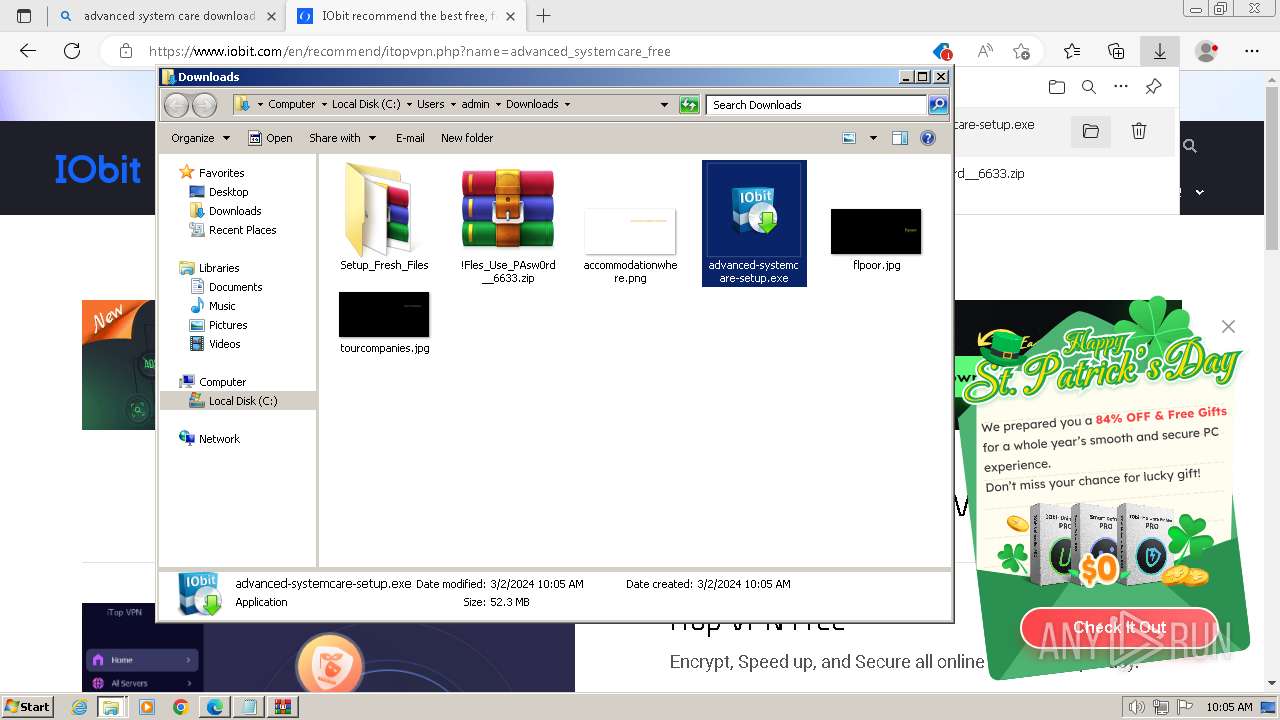This screenshot has height=720, width=1280.
Task: Open the view options dropdown arrow
Action: pos(873,138)
